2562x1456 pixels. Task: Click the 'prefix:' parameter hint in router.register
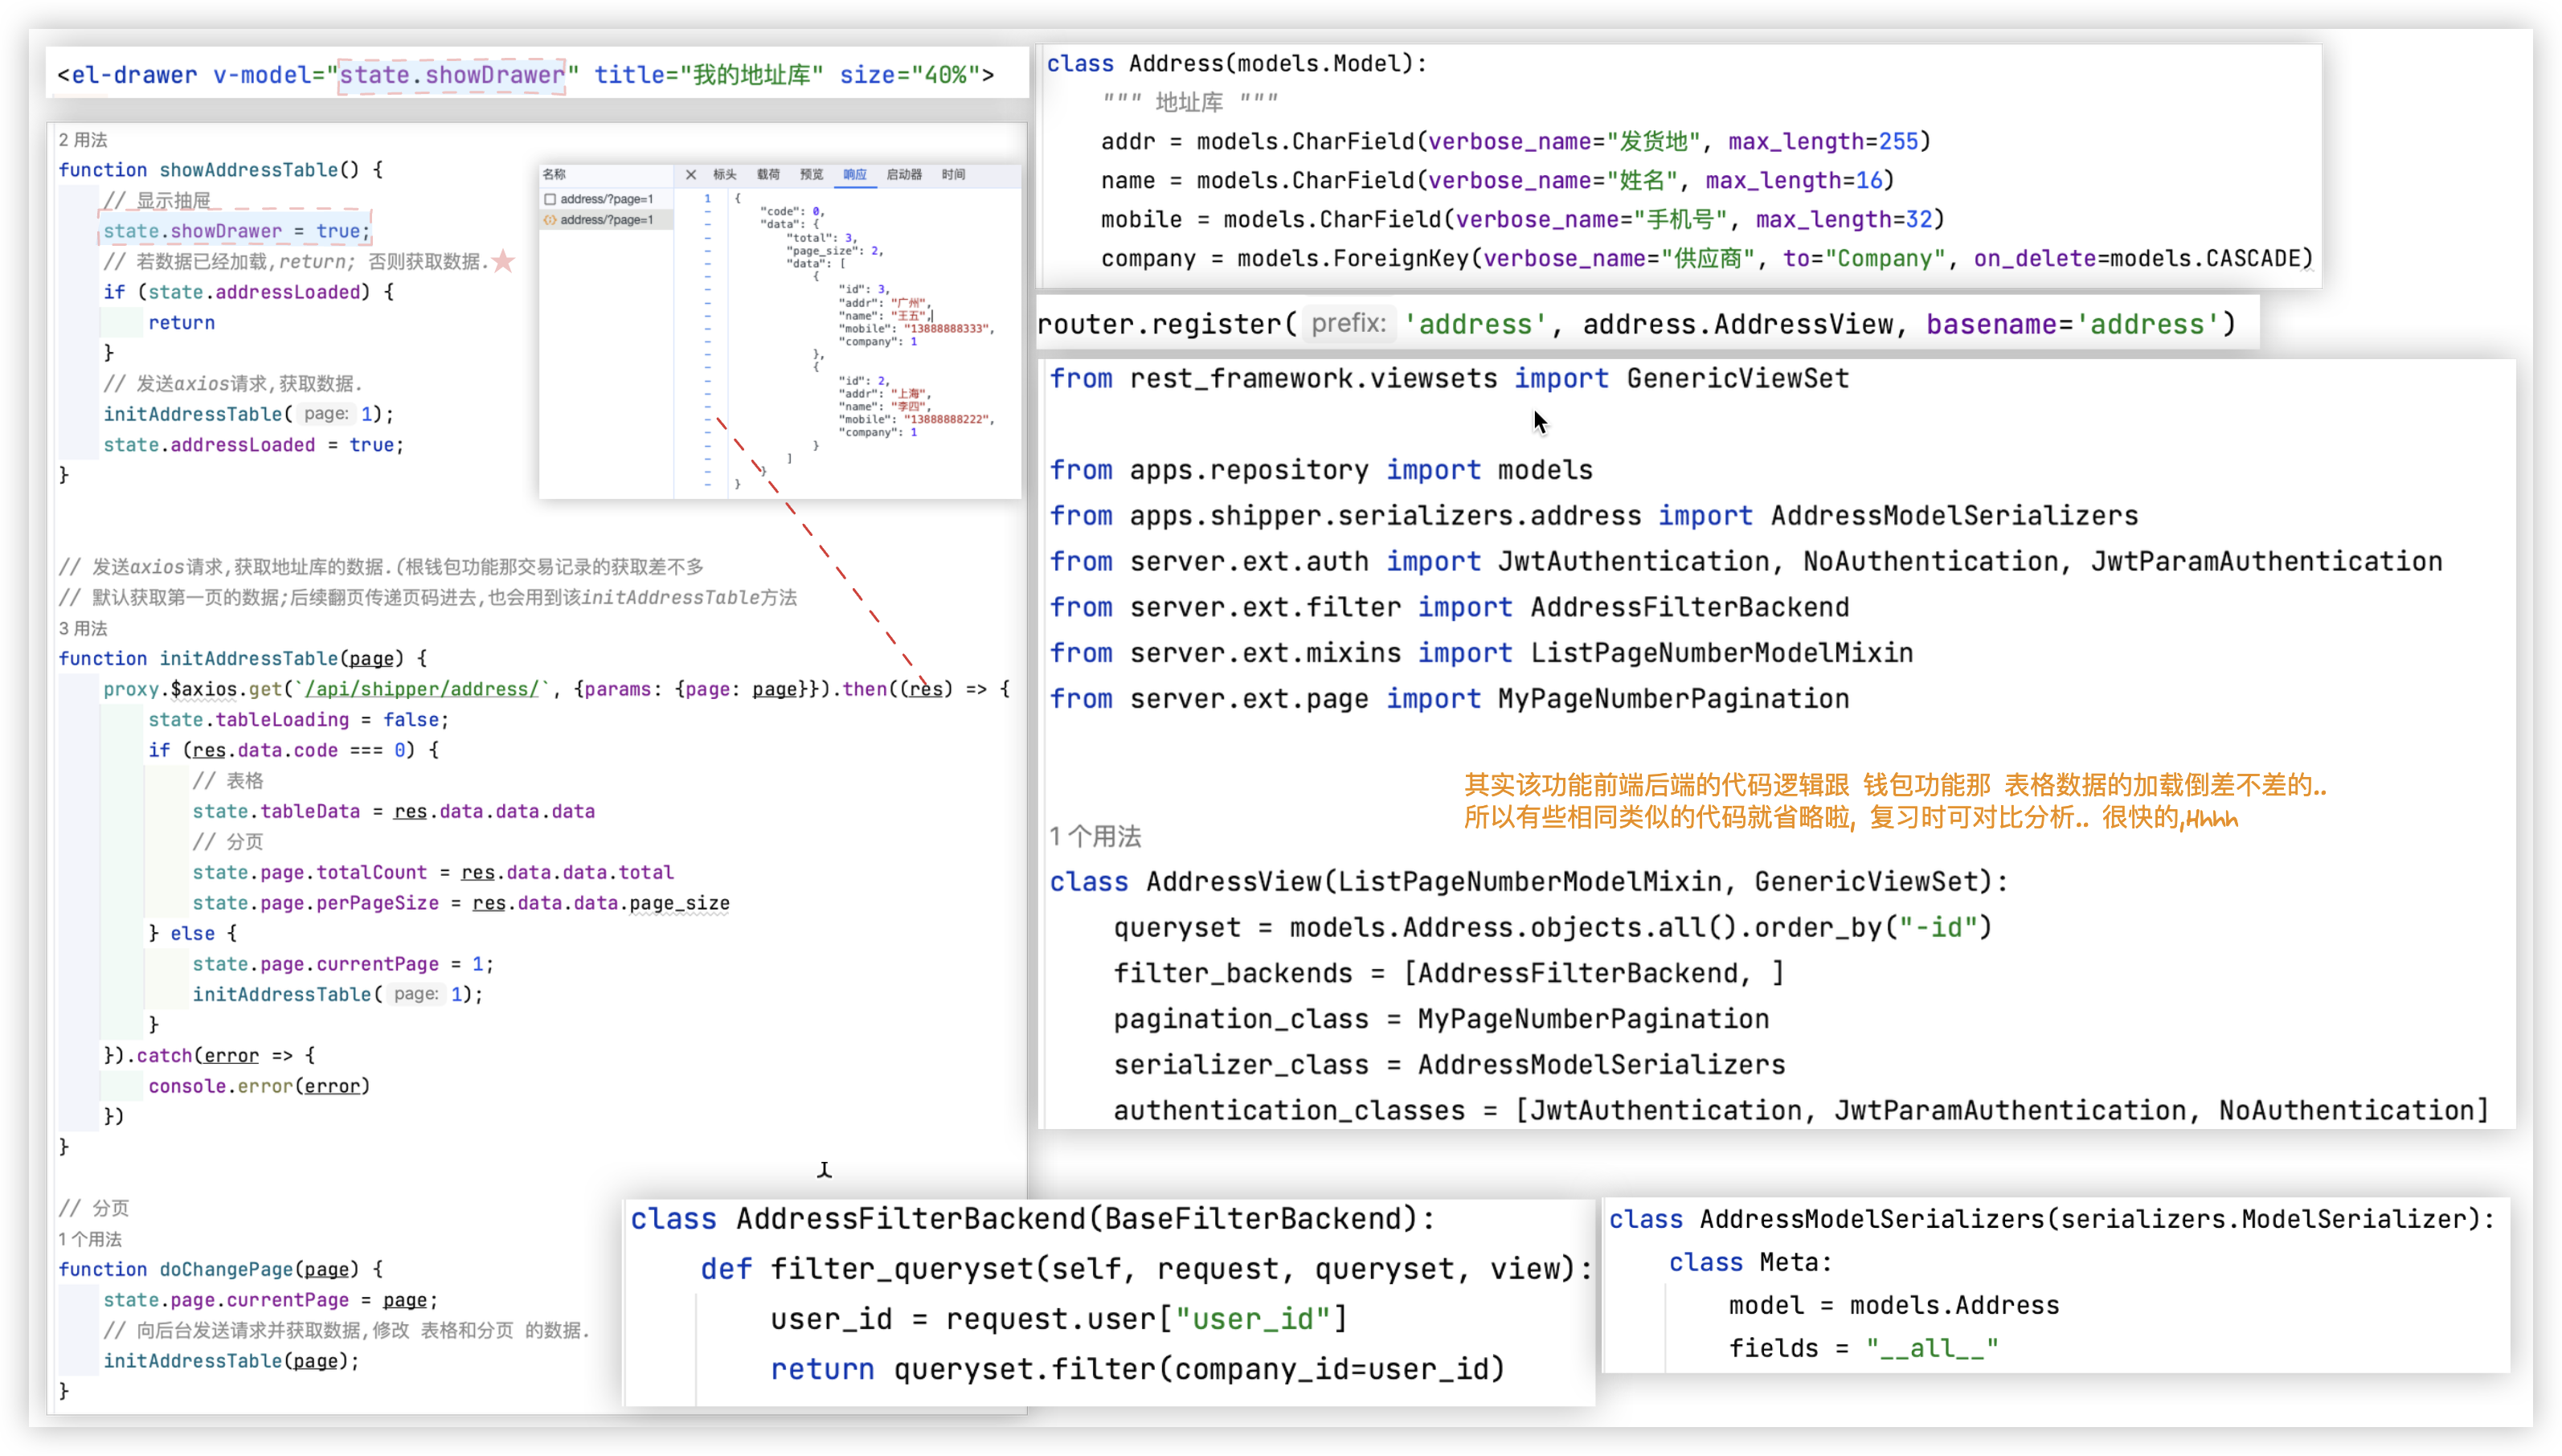click(x=1348, y=324)
